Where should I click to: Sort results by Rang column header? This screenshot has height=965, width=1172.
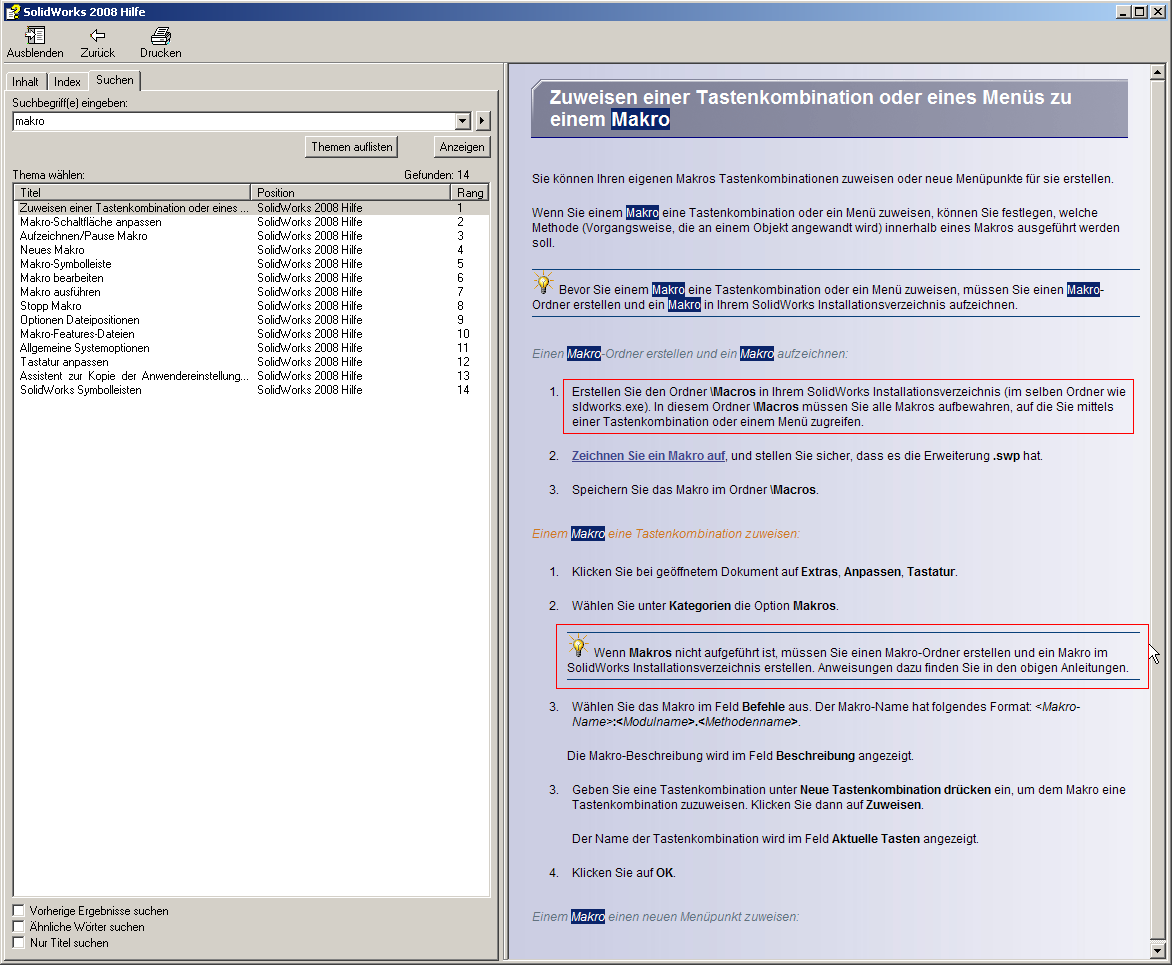470,193
